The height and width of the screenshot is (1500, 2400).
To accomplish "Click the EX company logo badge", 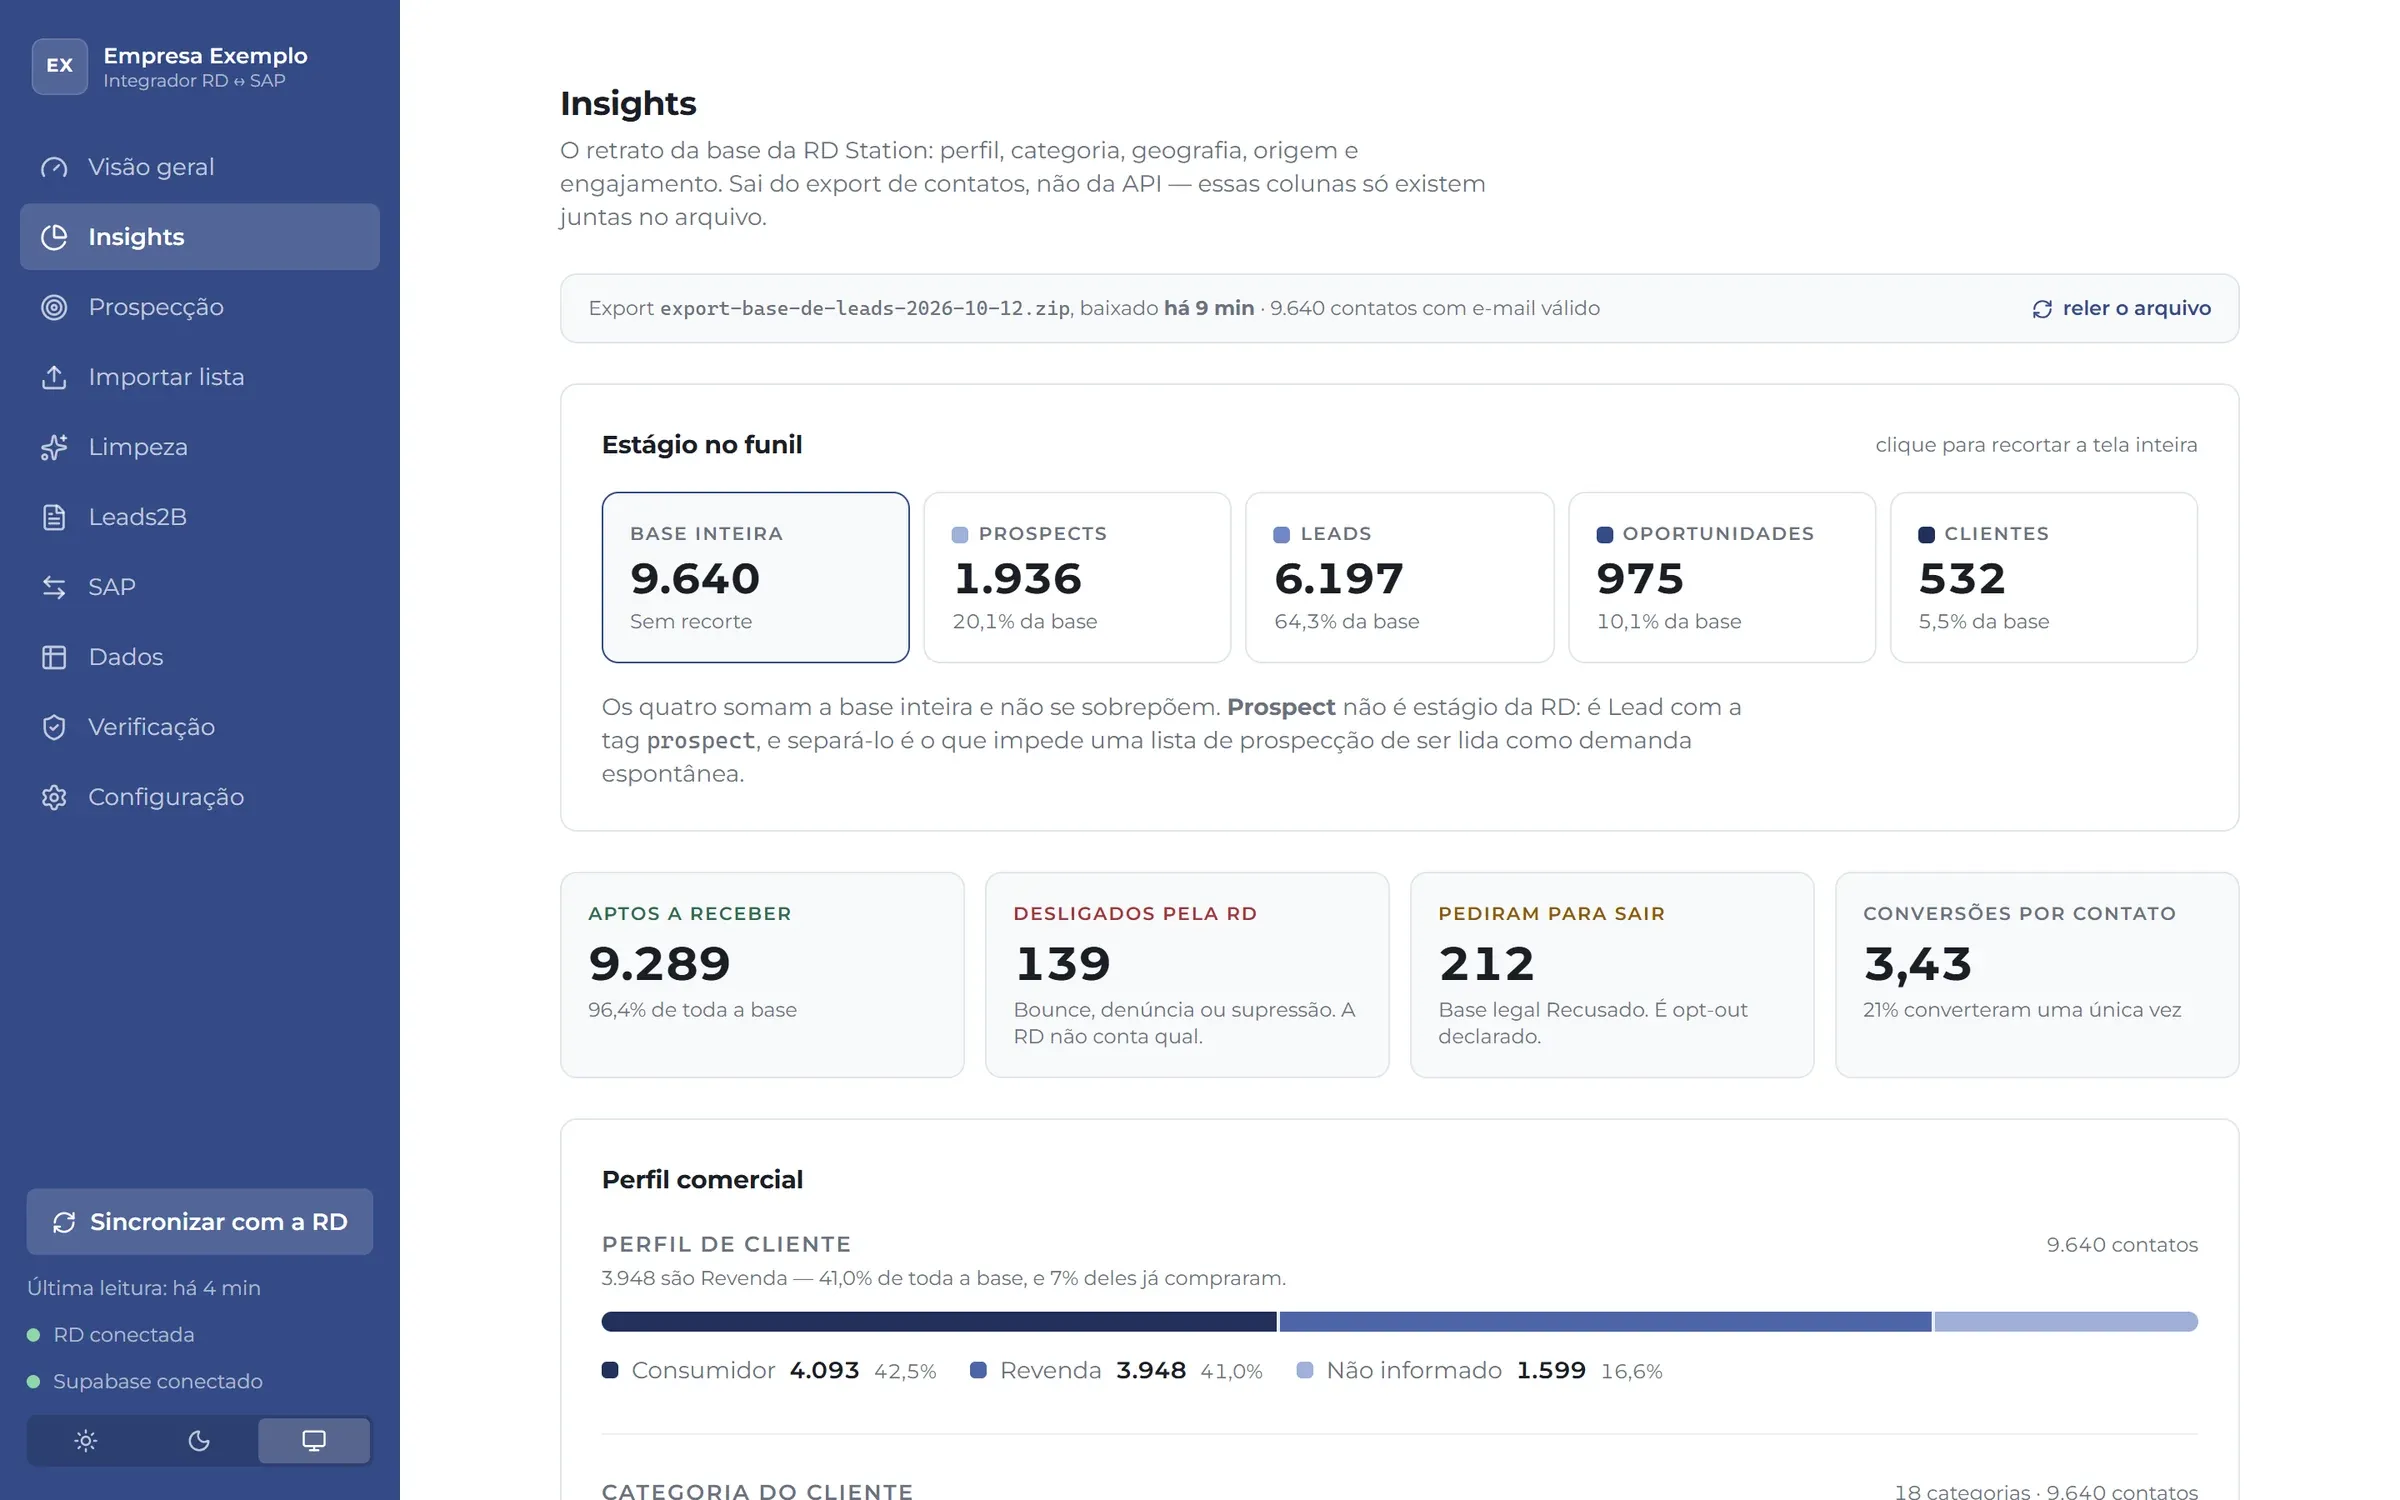I will [x=60, y=66].
